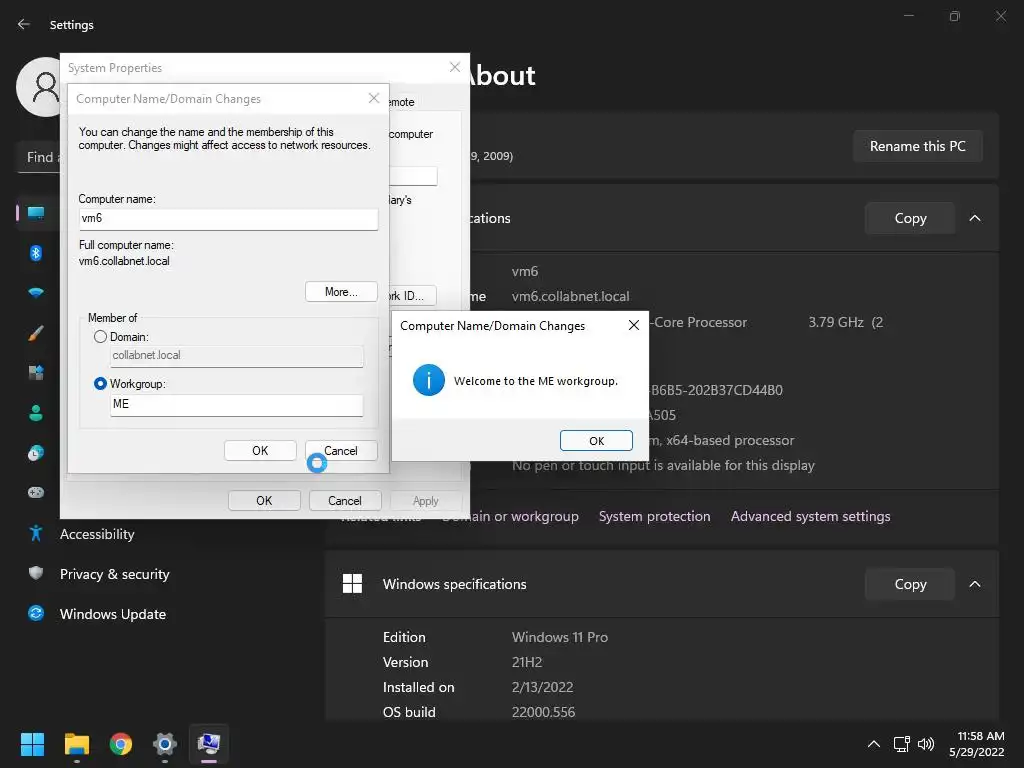Click the Version 21H2 value

(527, 662)
